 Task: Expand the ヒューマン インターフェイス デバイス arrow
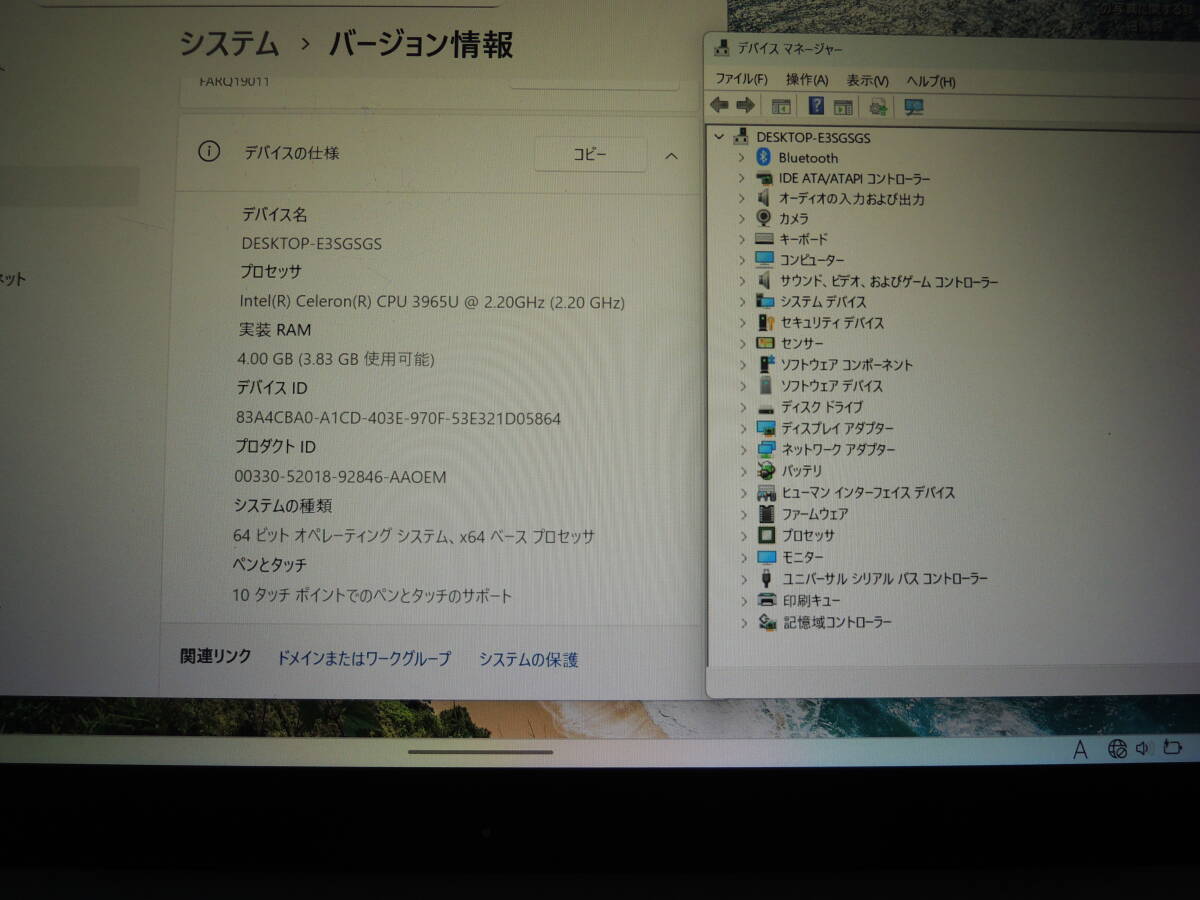(x=743, y=492)
